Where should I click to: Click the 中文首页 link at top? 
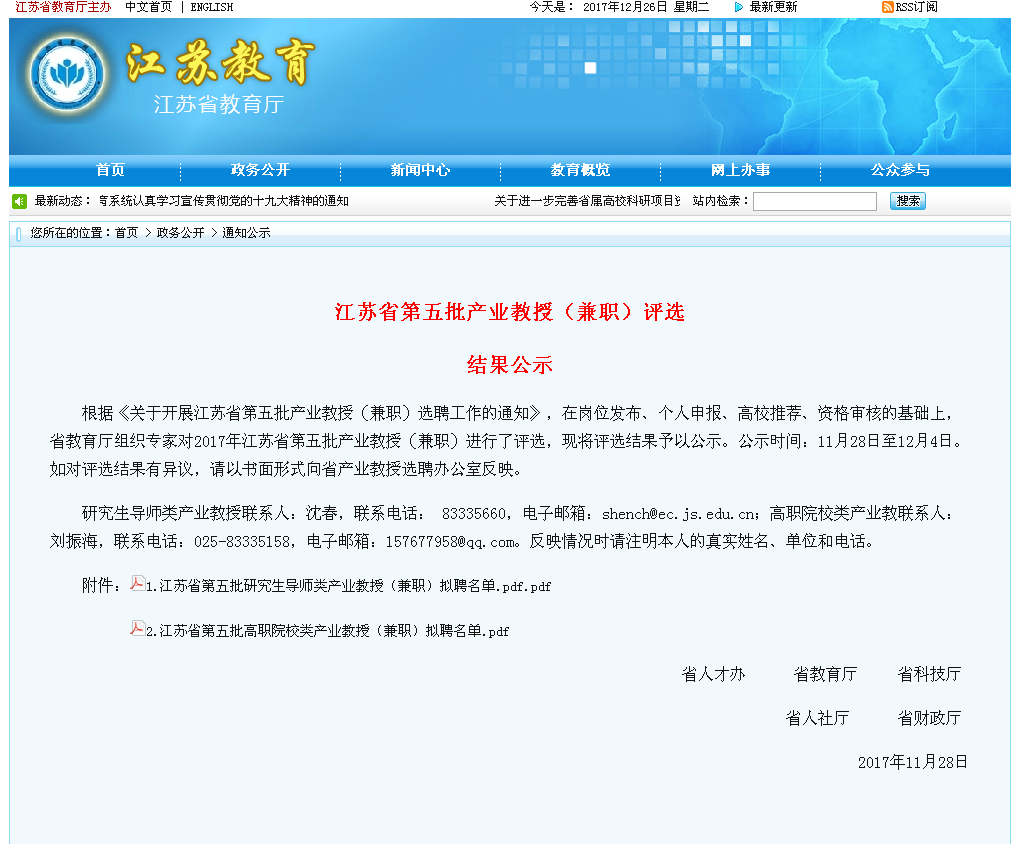(148, 7)
